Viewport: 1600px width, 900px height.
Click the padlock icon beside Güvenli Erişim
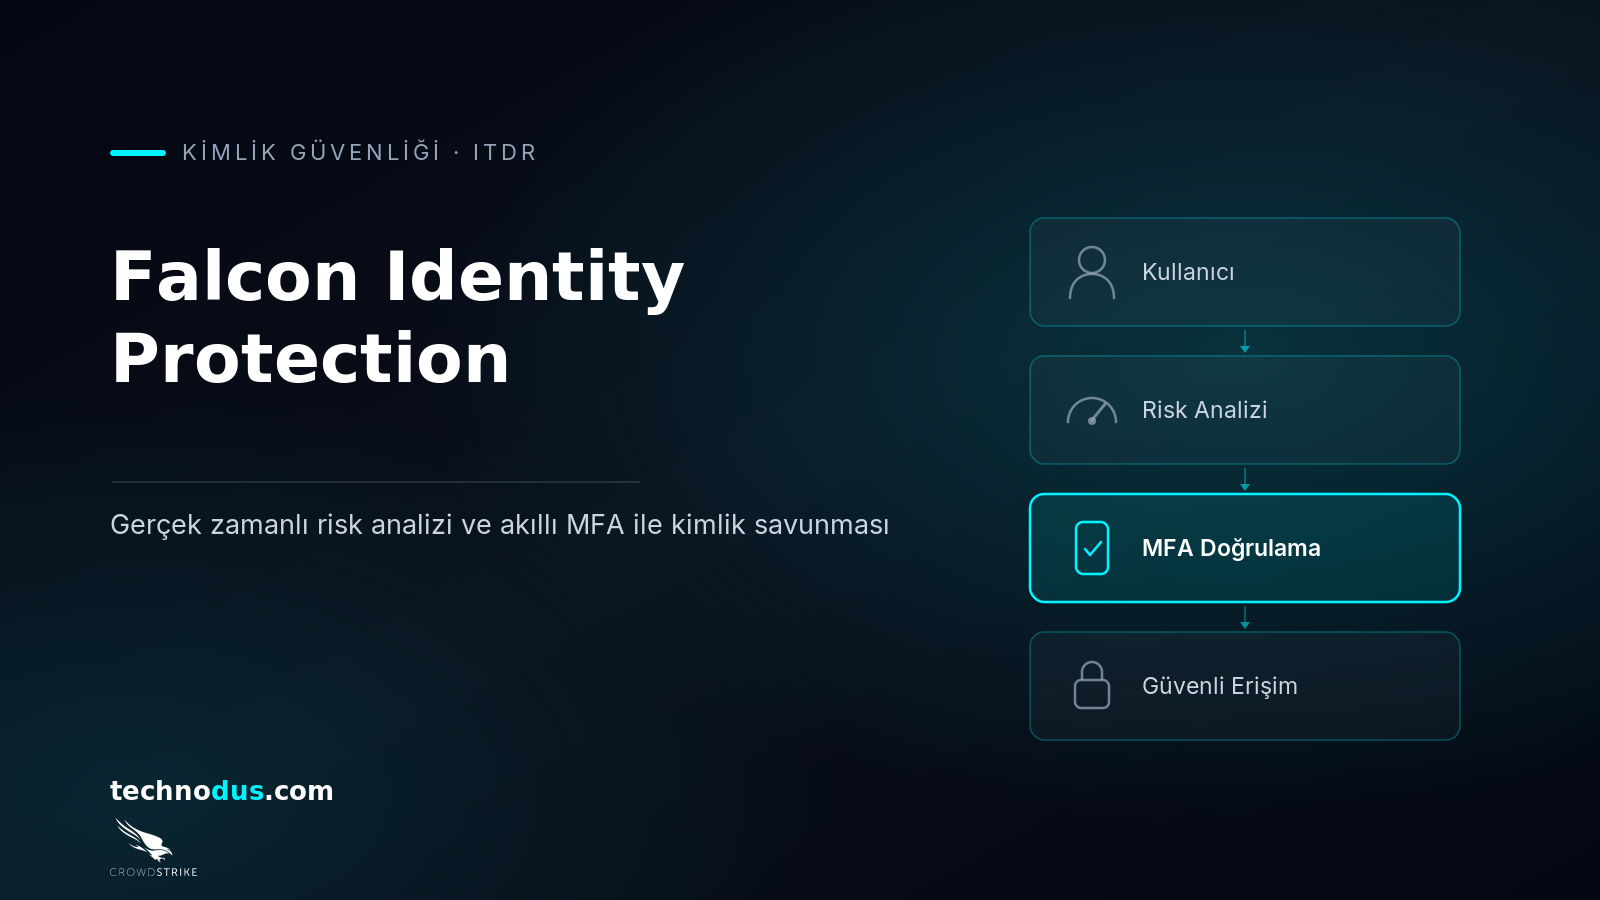point(1091,686)
